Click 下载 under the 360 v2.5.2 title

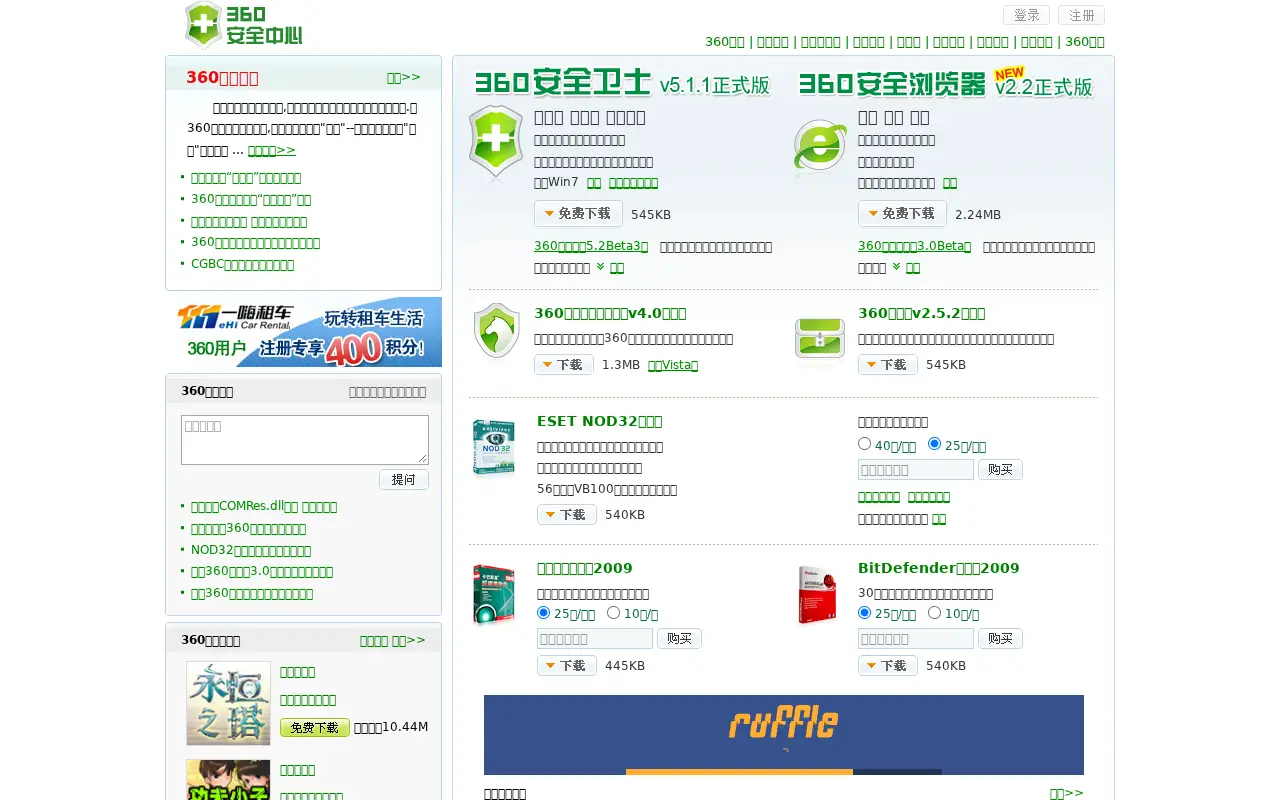(888, 365)
